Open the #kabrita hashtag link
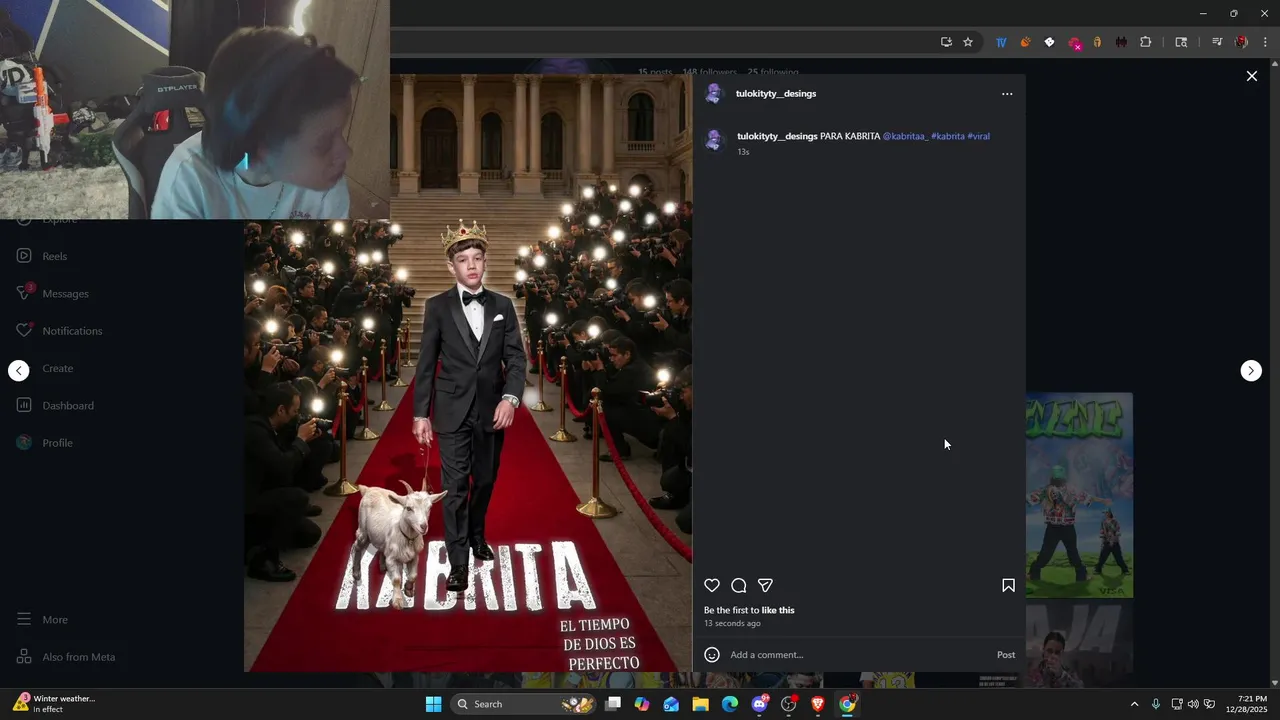The height and width of the screenshot is (720, 1280). (948, 136)
